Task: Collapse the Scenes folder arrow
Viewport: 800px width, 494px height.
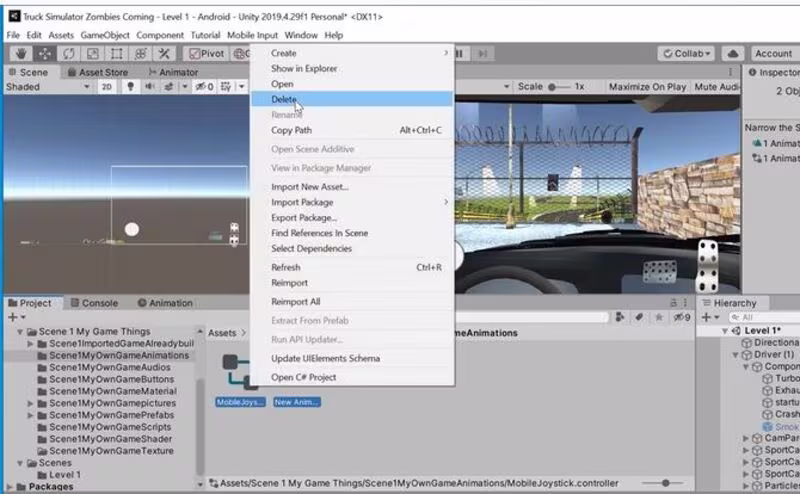Action: (x=20, y=463)
